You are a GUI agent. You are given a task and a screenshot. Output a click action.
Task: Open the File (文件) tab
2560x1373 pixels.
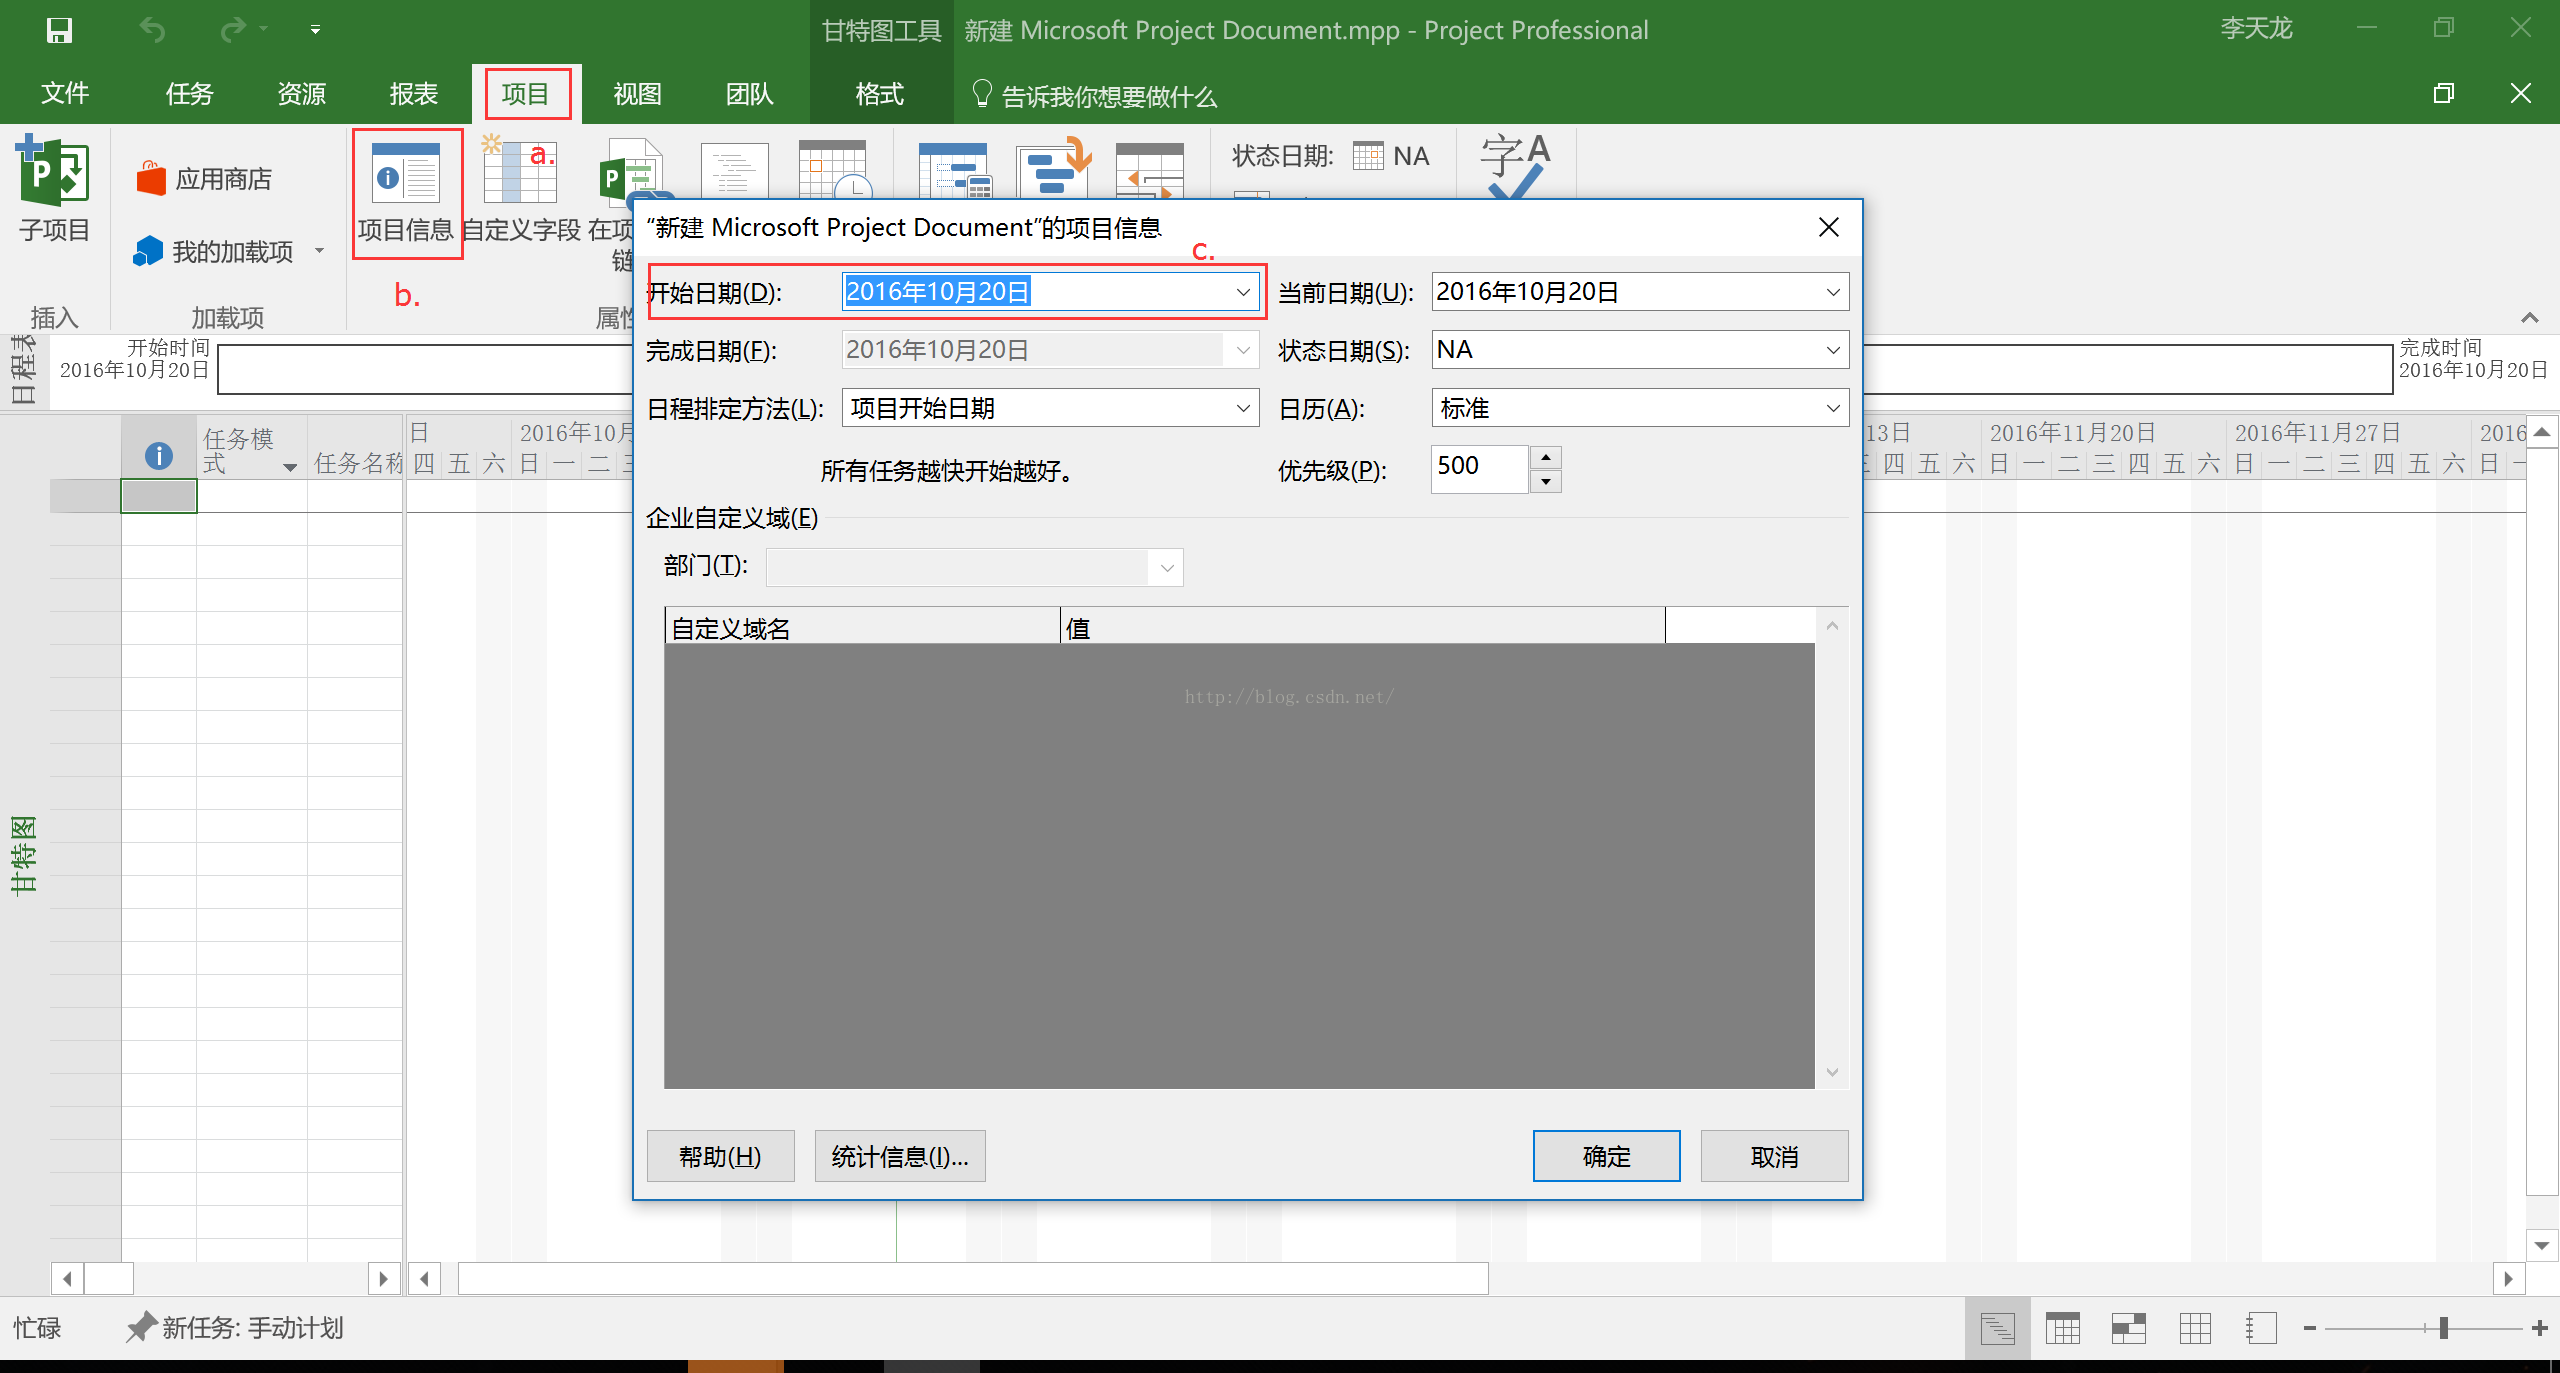pyautogui.click(x=65, y=94)
